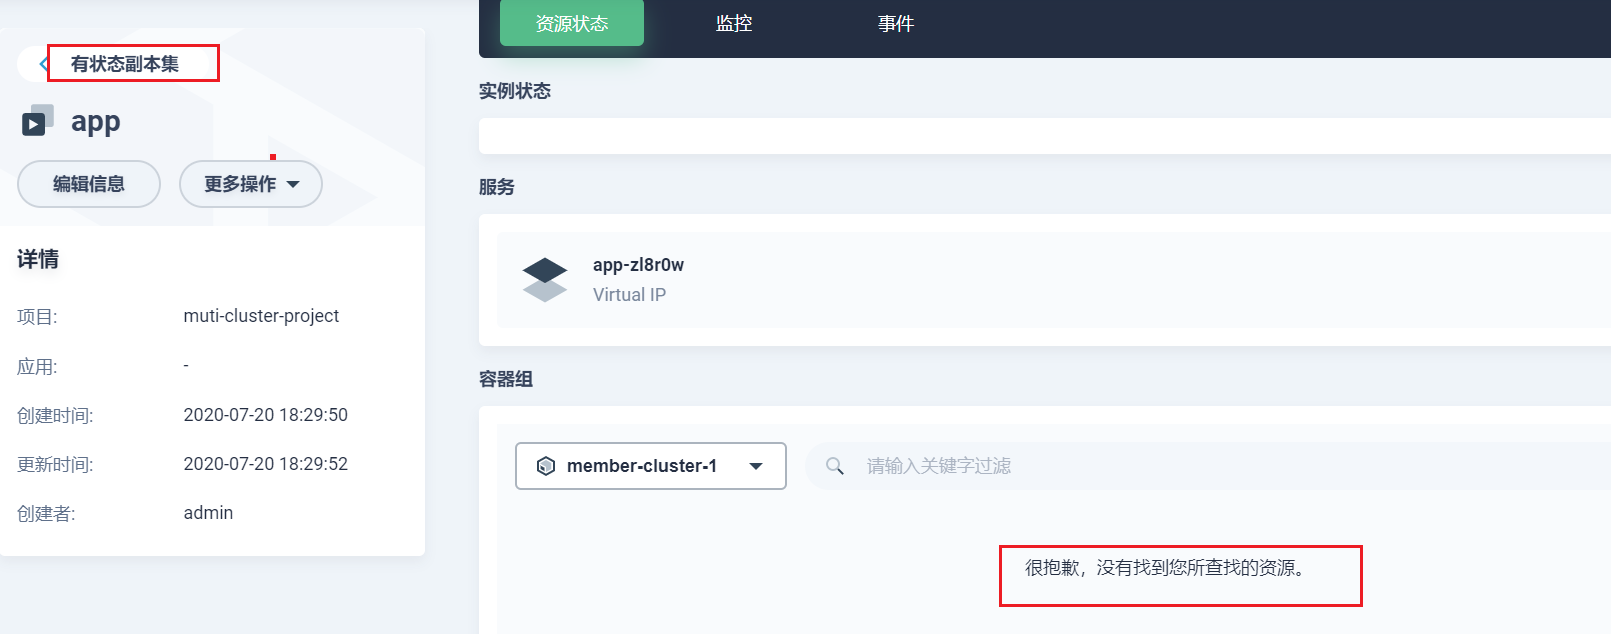Focus the 请输入关键字过滤 search field
Viewport: 1611px width, 634px height.
pyautogui.click(x=1208, y=466)
